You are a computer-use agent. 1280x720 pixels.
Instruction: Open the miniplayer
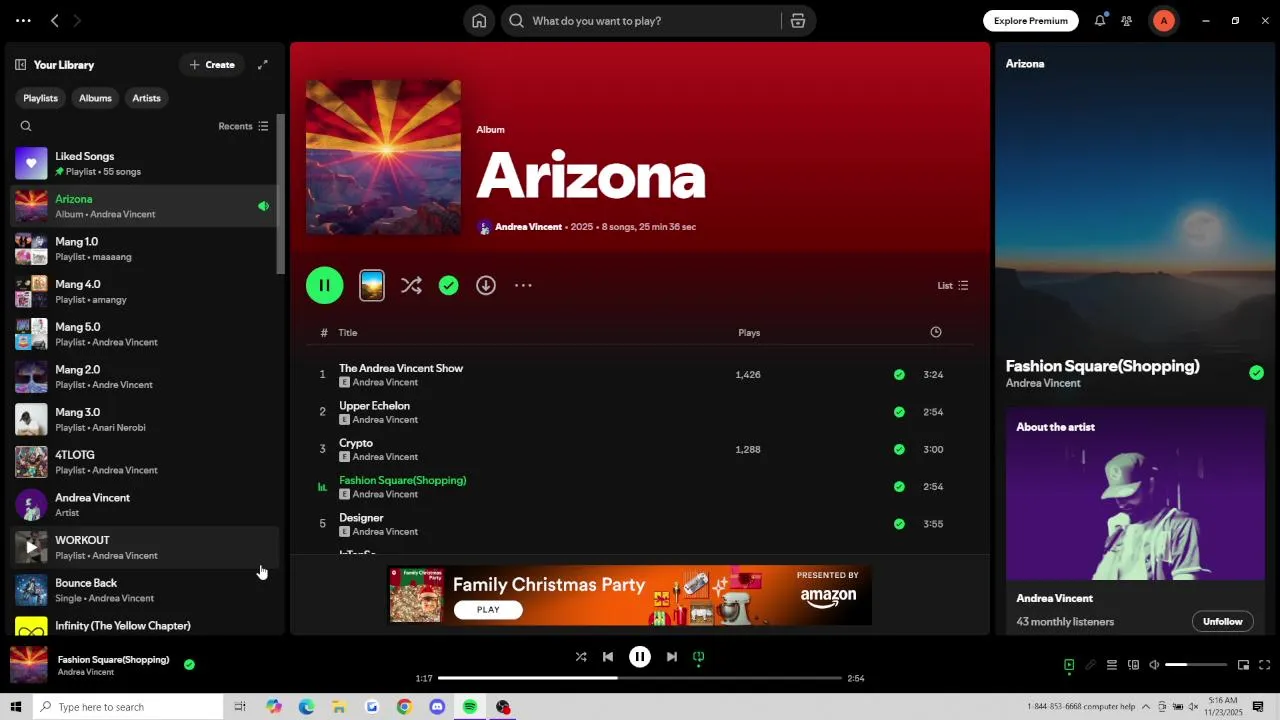coord(1243,665)
